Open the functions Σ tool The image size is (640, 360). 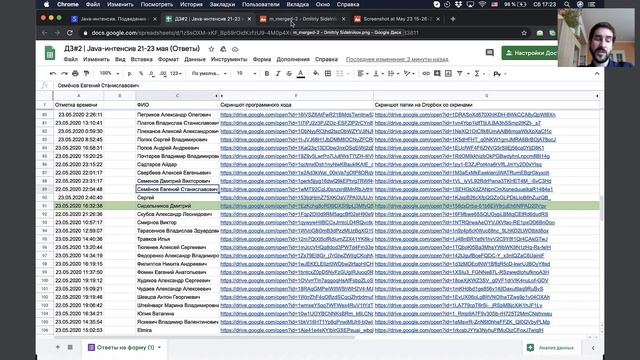477,73
